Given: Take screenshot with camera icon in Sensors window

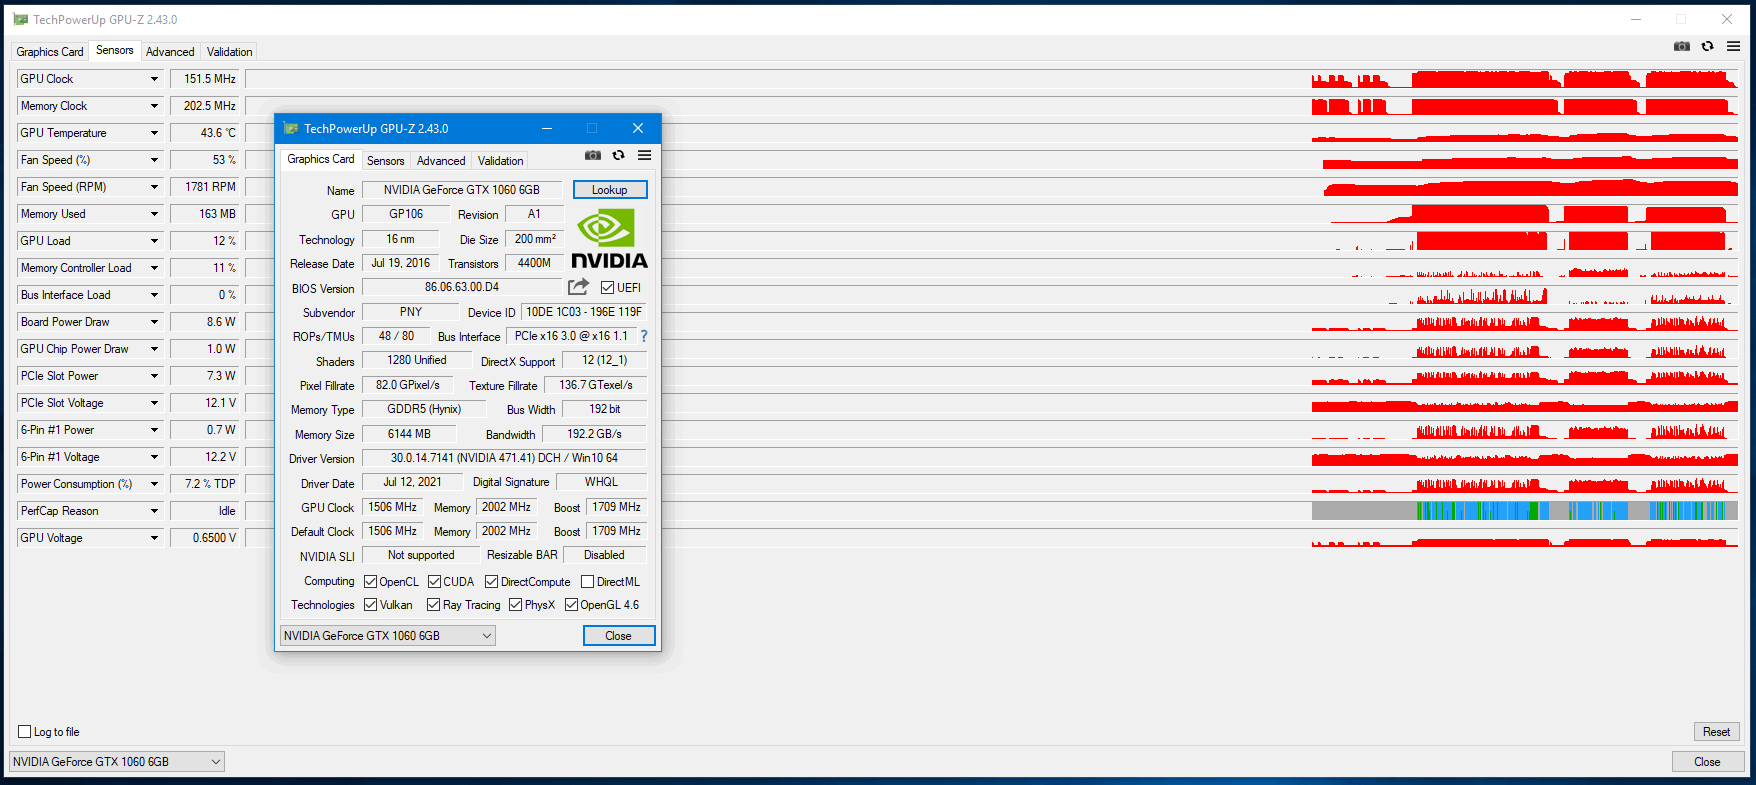Looking at the screenshot, I should pos(1682,46).
